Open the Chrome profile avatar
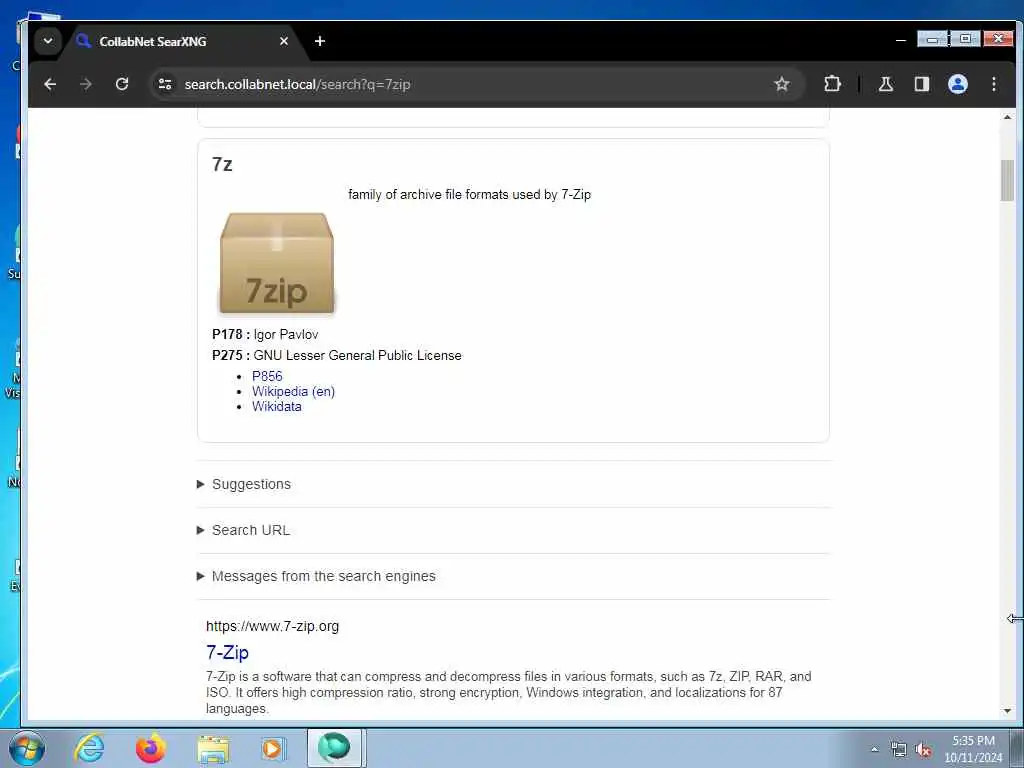The image size is (1024, 768). (x=957, y=84)
